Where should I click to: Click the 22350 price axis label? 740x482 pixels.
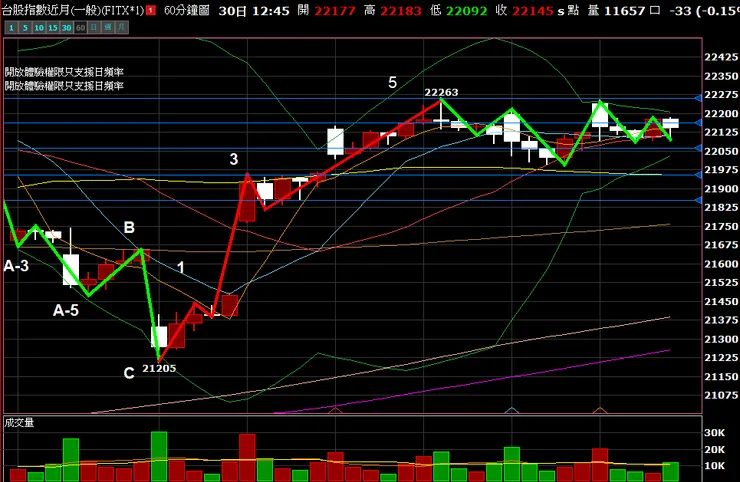[721, 76]
